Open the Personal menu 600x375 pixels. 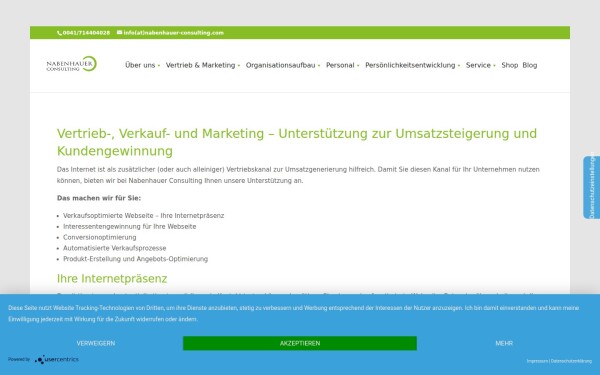tap(340, 65)
